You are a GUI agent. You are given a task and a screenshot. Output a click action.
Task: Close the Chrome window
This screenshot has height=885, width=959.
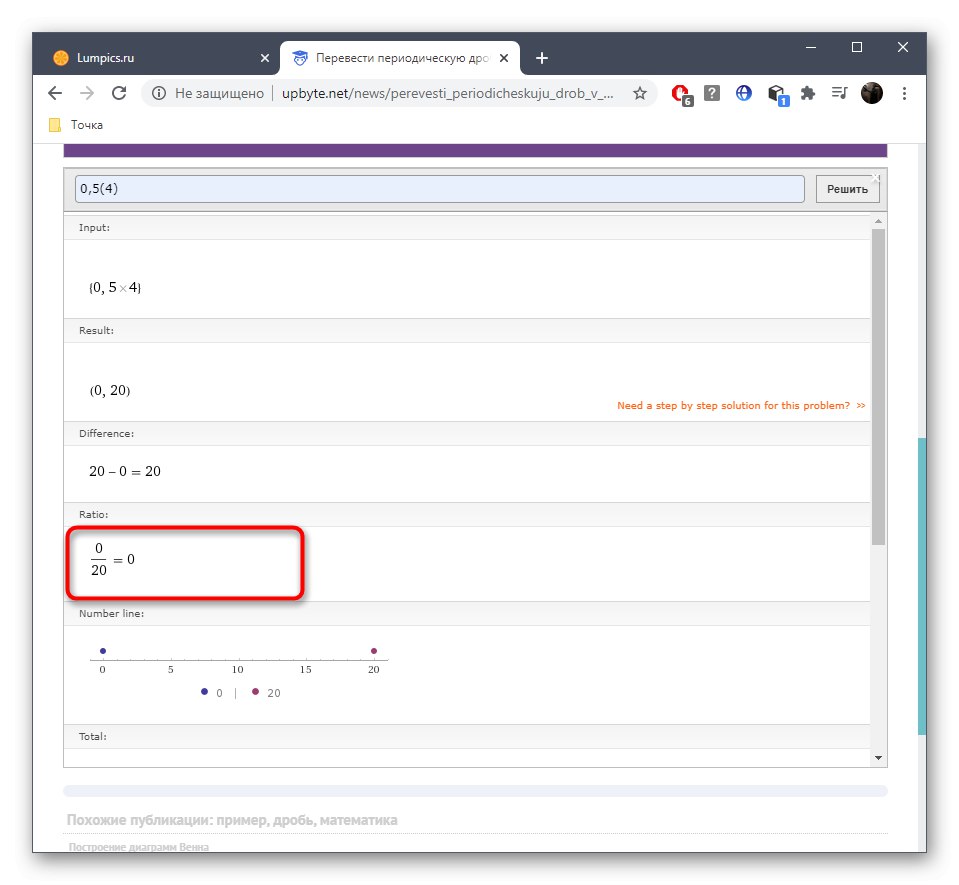tap(903, 47)
